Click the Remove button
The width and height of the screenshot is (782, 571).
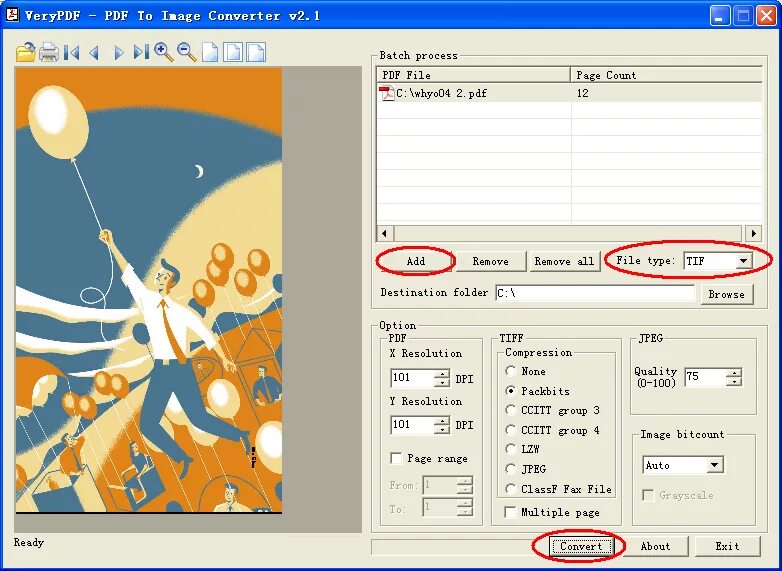[x=491, y=261]
